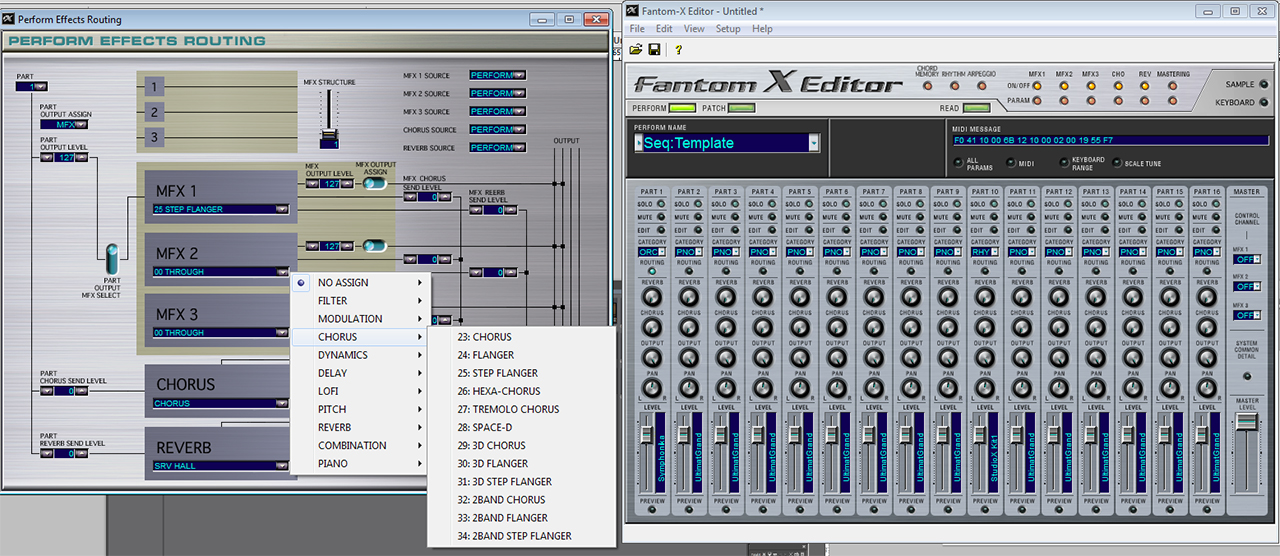The width and height of the screenshot is (1280, 556).
Task: Click Part 5 Edit button LED
Action: pos(811,230)
